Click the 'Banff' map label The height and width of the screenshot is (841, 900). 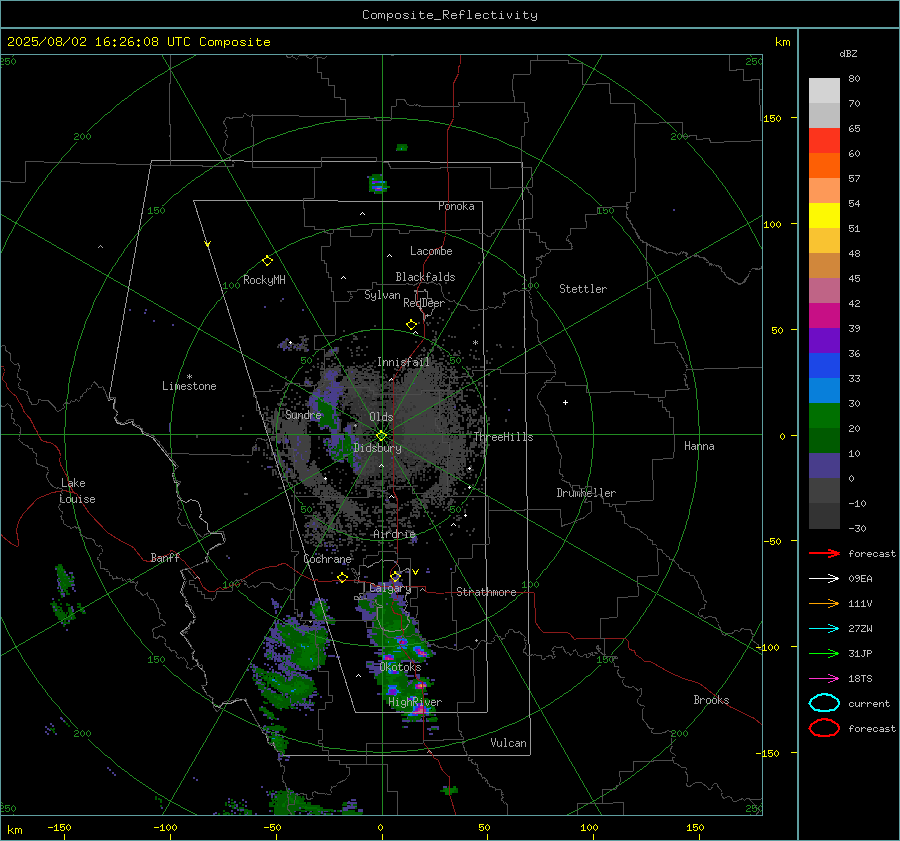pyautogui.click(x=165, y=557)
